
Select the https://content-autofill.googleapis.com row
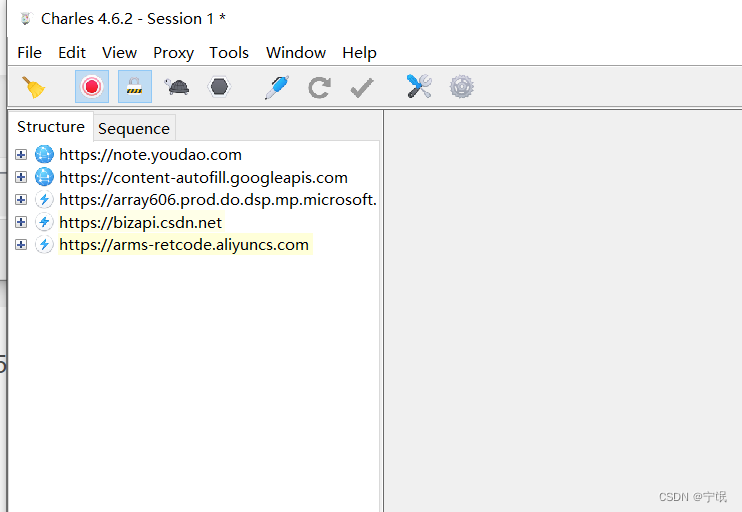[x=203, y=177]
